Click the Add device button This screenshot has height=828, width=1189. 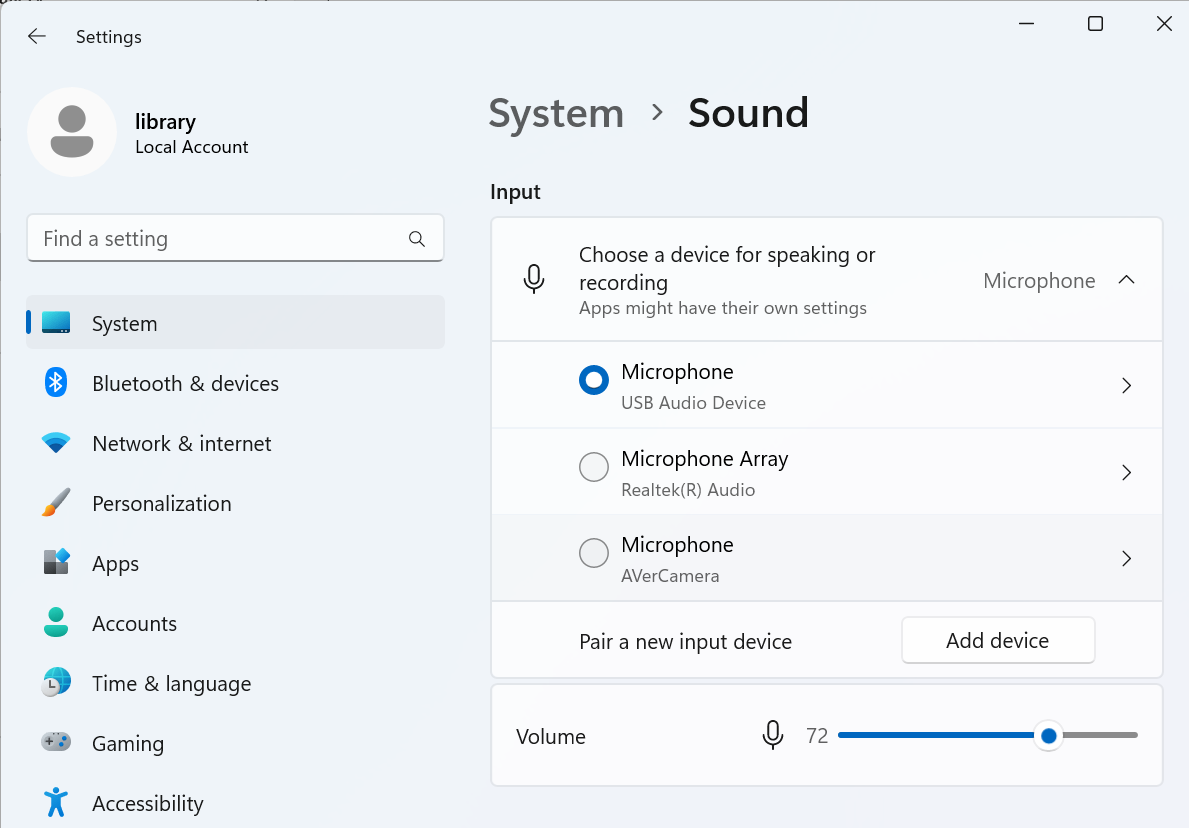point(997,641)
